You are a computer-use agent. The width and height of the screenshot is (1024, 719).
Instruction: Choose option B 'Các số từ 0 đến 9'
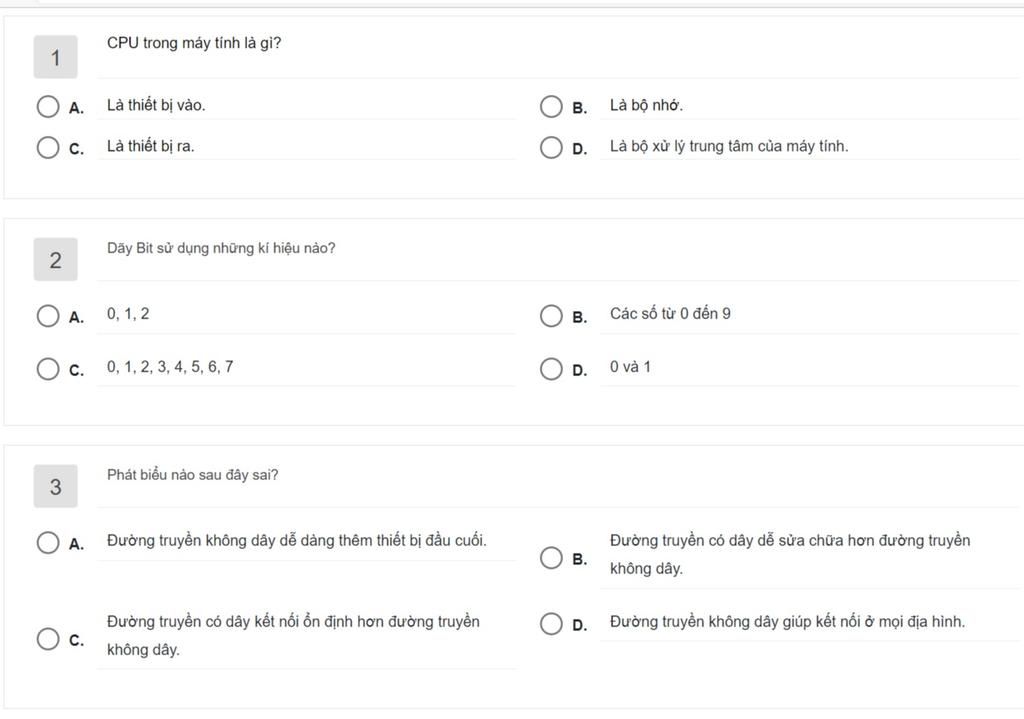551,316
